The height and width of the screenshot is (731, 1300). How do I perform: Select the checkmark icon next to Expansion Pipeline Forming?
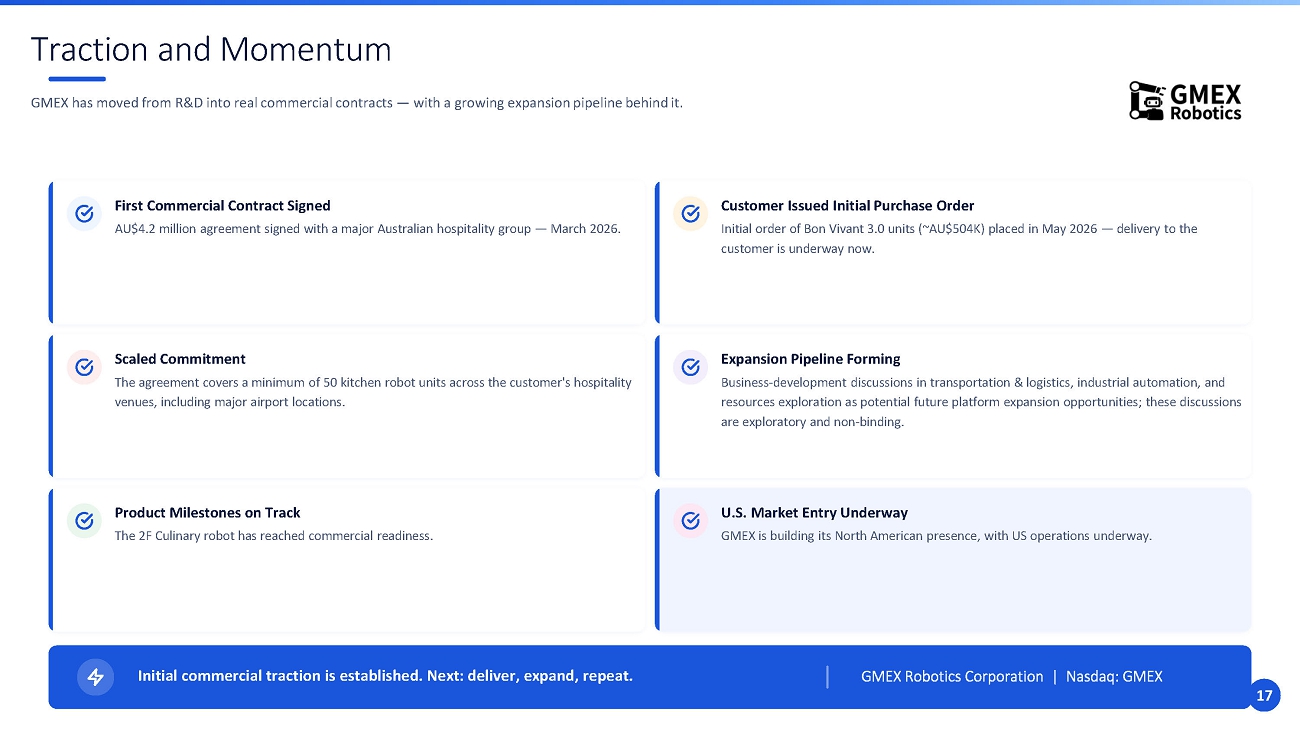pyautogui.click(x=691, y=367)
